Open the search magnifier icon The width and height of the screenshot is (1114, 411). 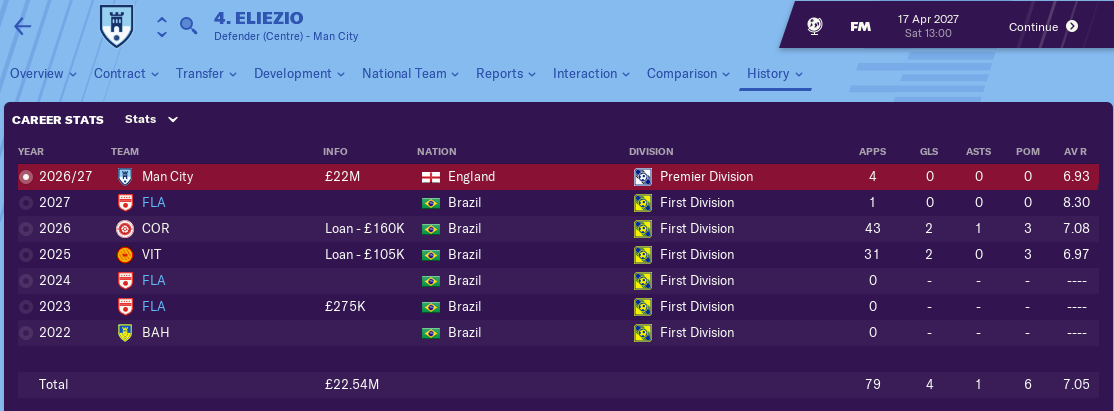point(188,26)
